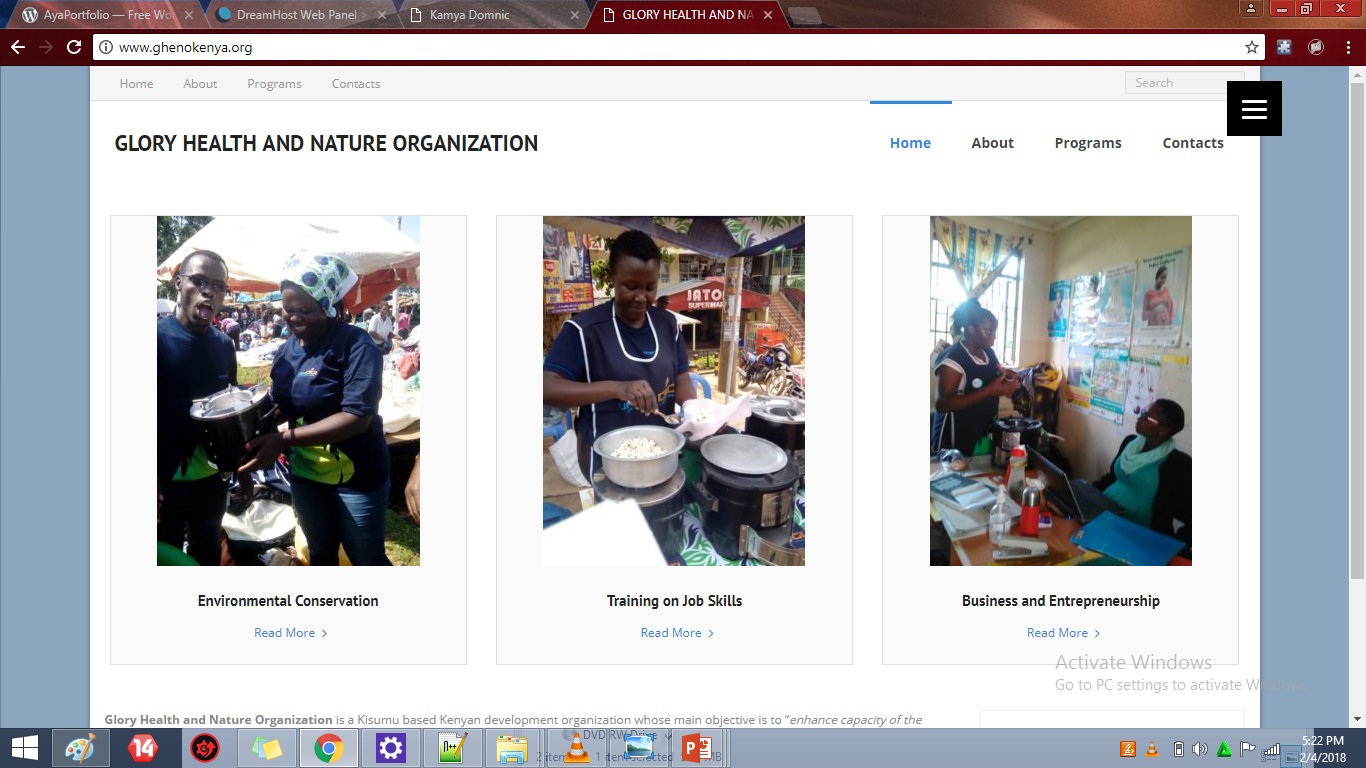This screenshot has height=768, width=1366.
Task: Open Chrome's three-dot menu
Action: click(1348, 47)
